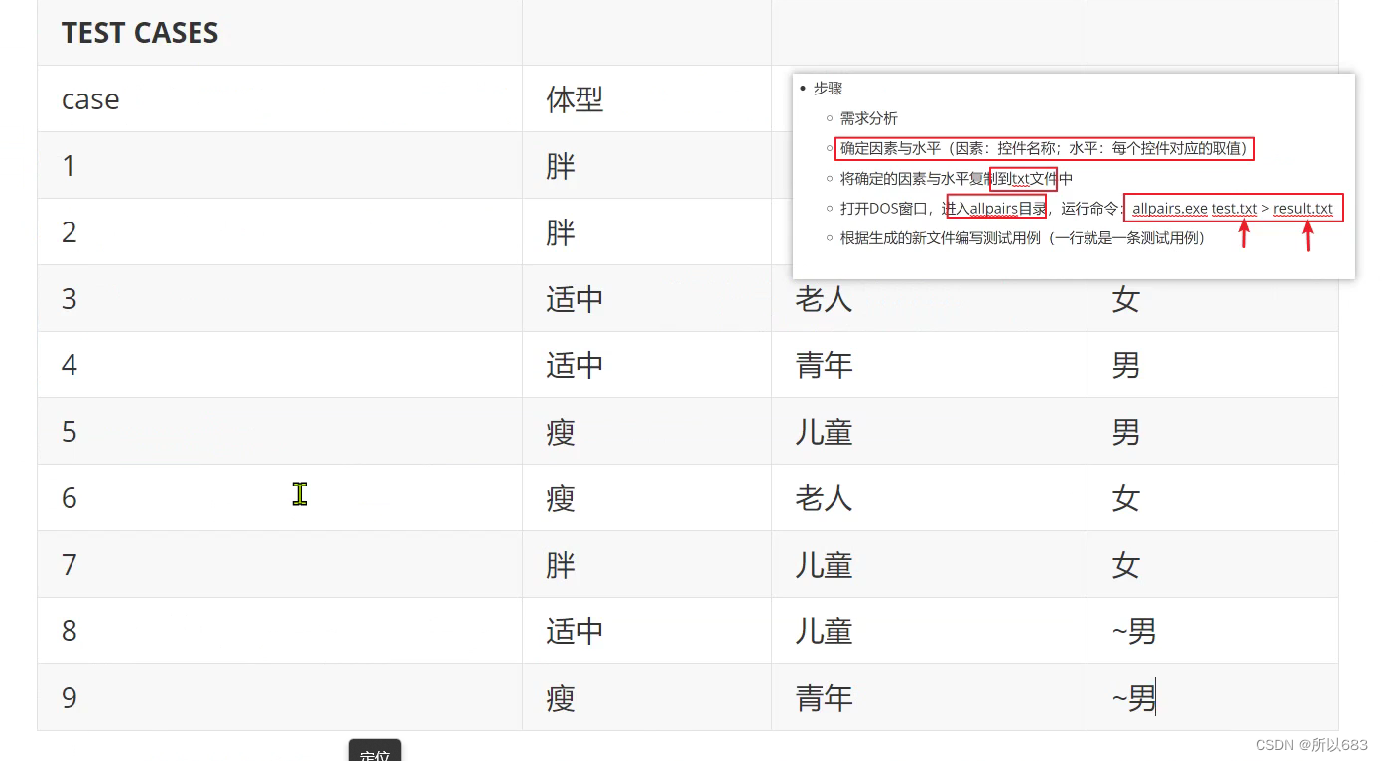The height and width of the screenshot is (761, 1383).
Task: Click "test.txt" in the command text
Action: [x=1234, y=209]
